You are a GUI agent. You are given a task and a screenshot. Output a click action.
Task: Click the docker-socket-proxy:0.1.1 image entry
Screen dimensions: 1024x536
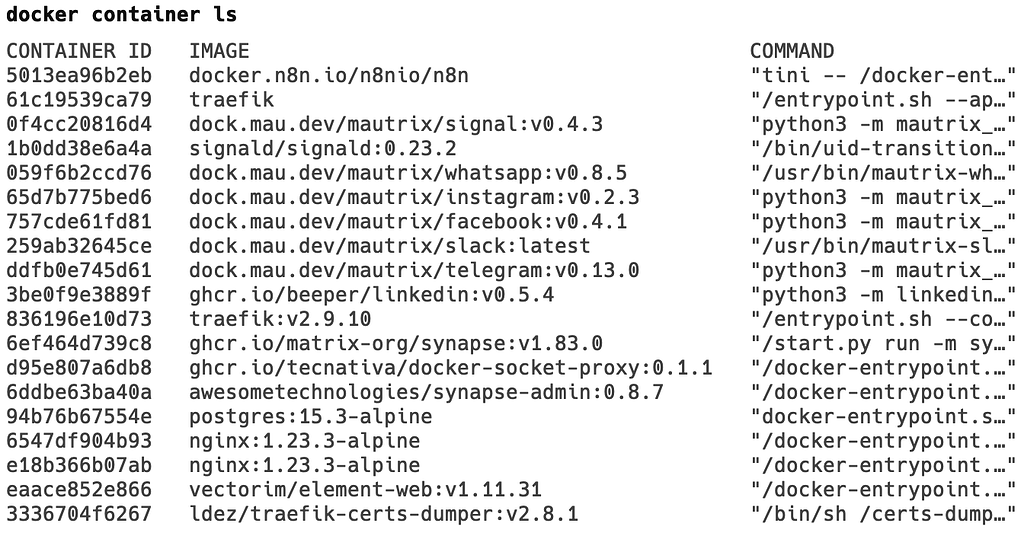(451, 368)
